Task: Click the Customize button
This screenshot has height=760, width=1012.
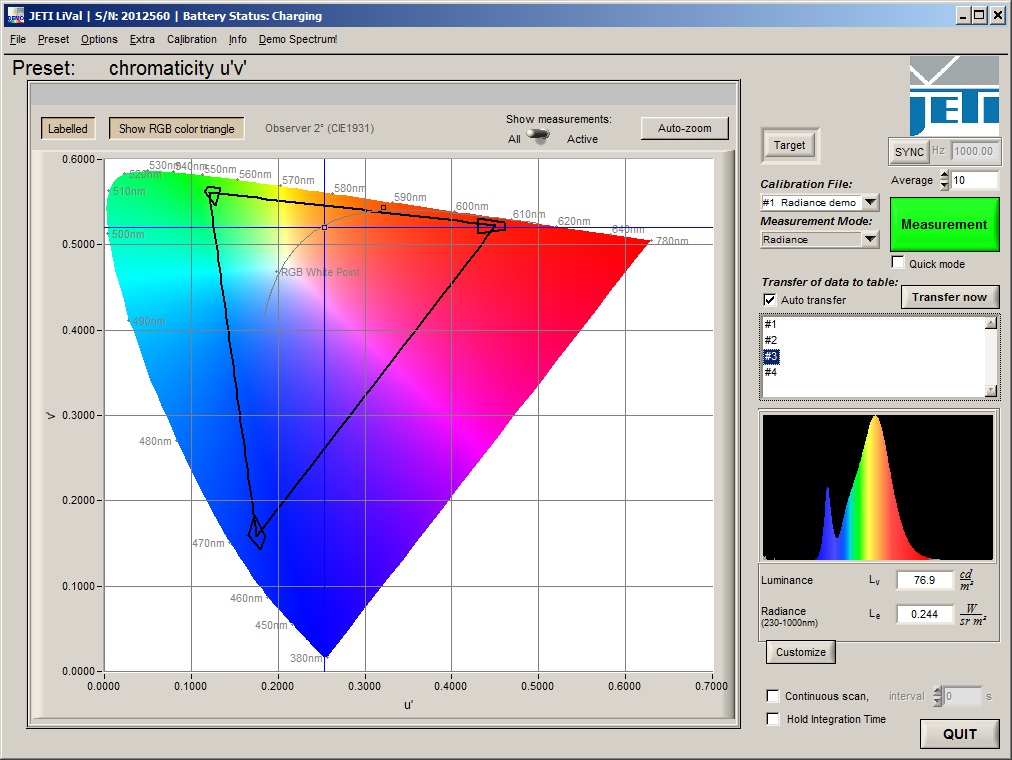Action: (800, 652)
